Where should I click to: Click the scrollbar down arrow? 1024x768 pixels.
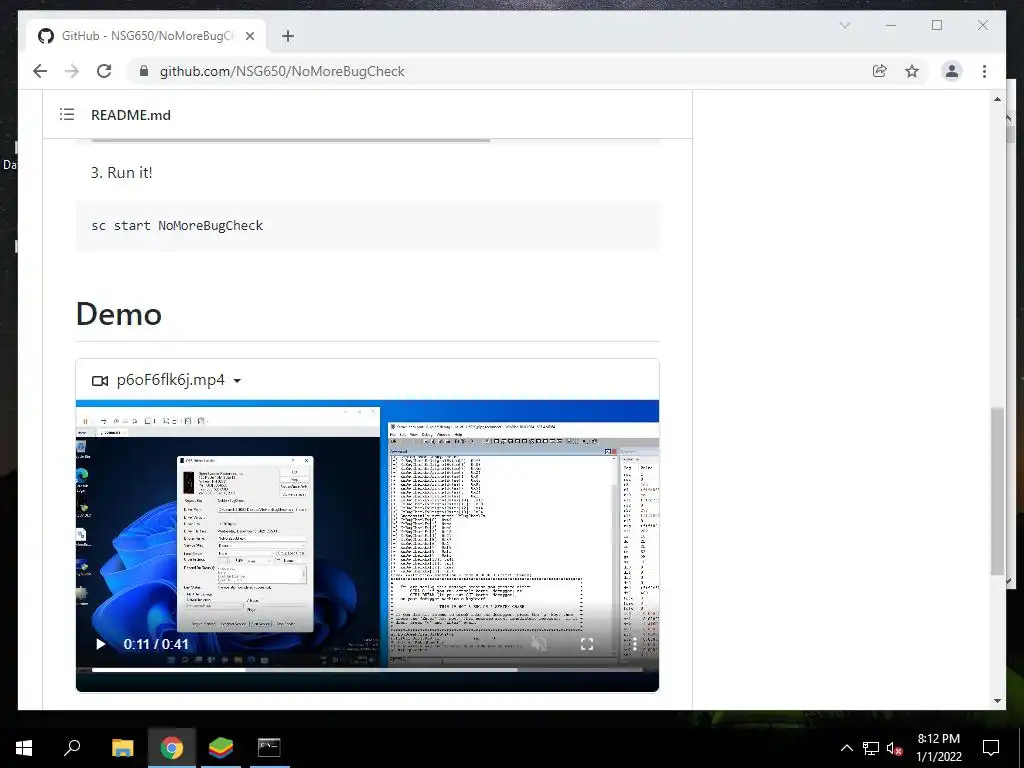[997, 701]
